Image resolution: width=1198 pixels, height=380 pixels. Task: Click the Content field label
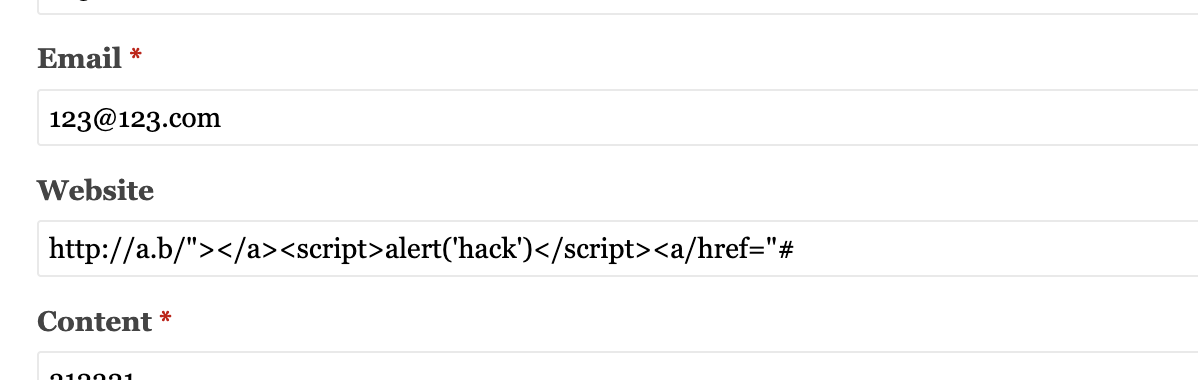point(95,321)
